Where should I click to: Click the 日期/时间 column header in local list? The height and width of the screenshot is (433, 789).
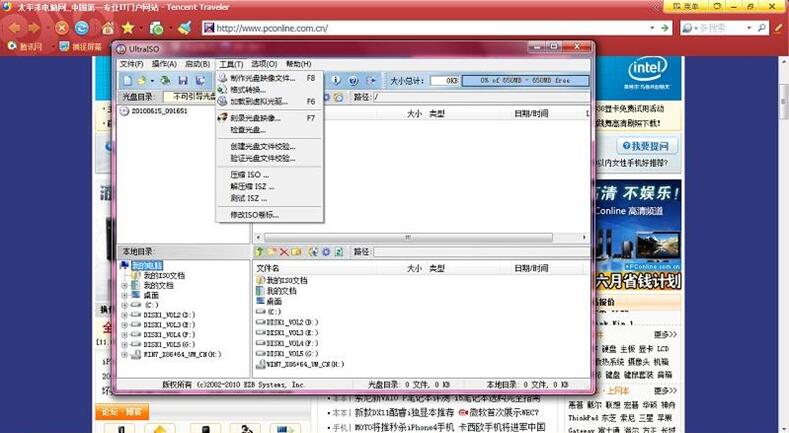(x=531, y=268)
